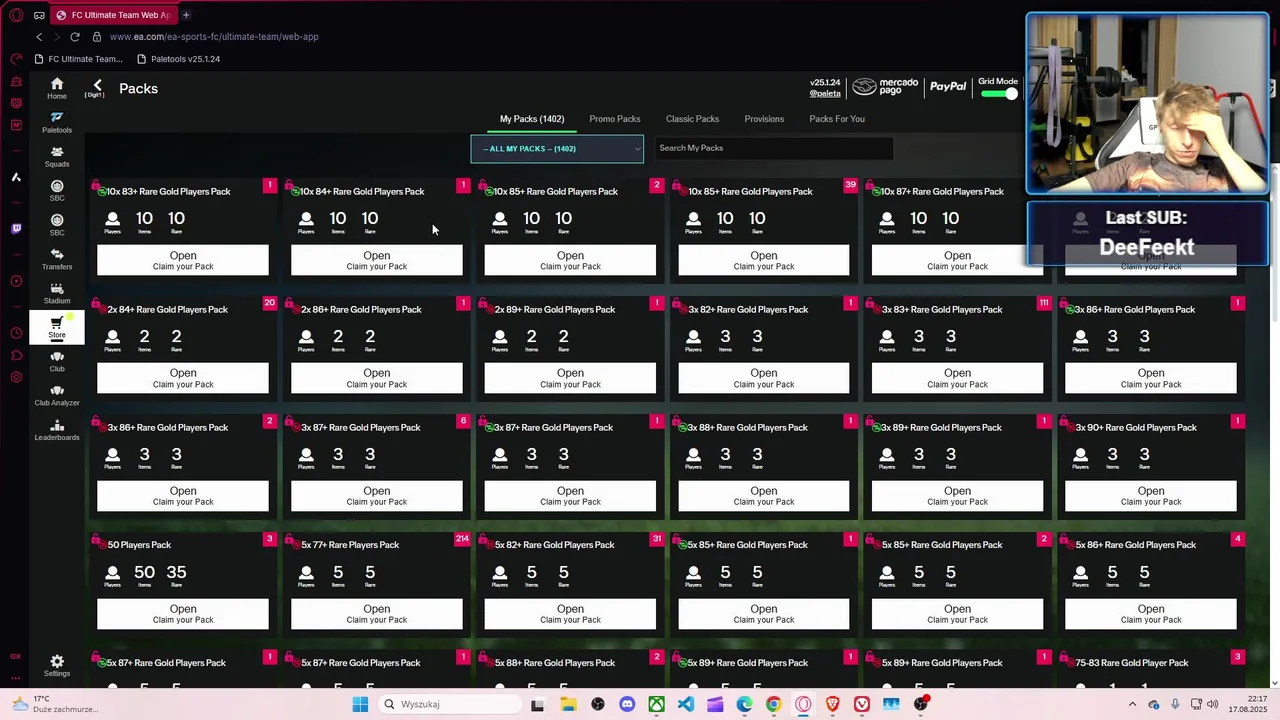Open the 2x 89+ Rare Gold pack
This screenshot has height=720, width=1280.
tap(570, 378)
